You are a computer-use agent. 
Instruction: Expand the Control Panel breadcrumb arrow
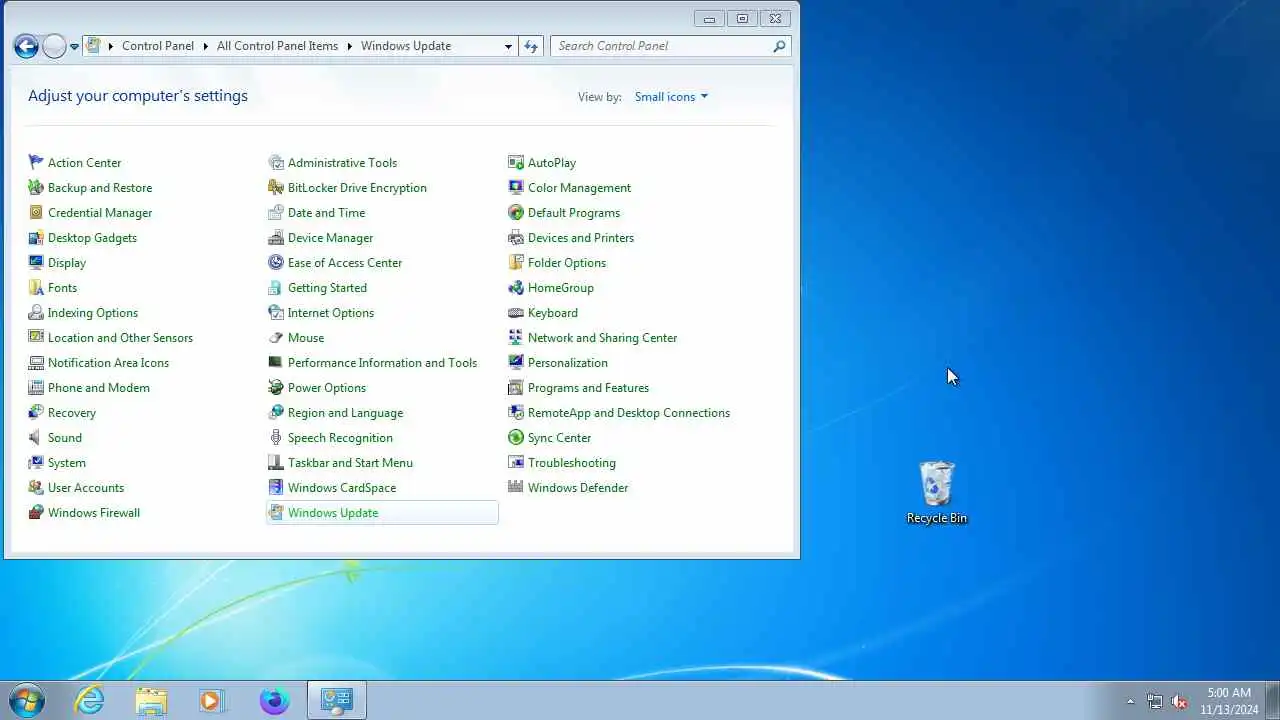[206, 46]
